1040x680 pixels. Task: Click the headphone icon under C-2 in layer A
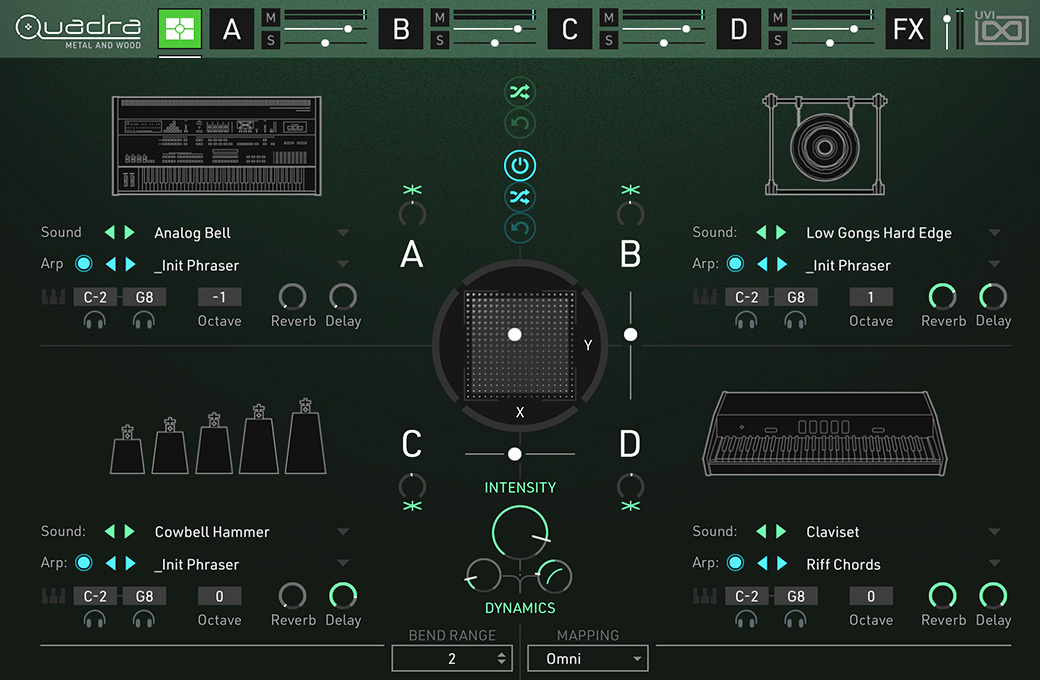point(95,320)
